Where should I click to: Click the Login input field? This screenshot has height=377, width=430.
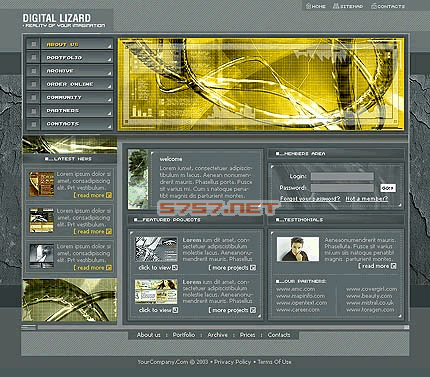click(342, 176)
